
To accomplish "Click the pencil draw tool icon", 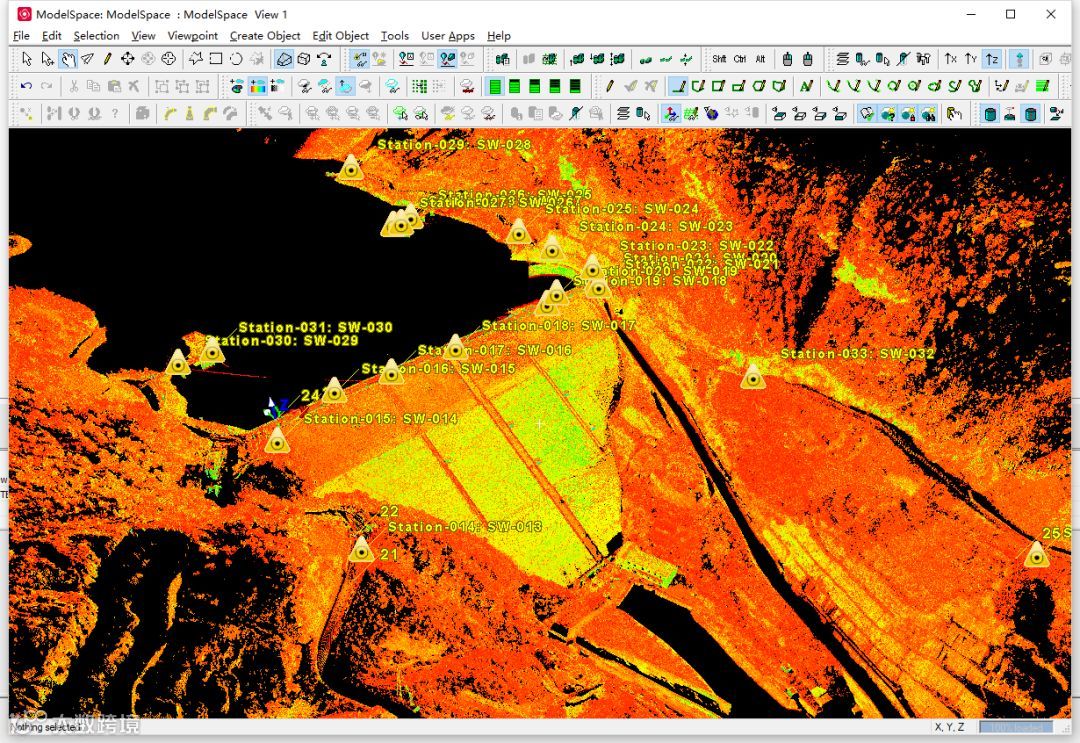I will point(108,60).
